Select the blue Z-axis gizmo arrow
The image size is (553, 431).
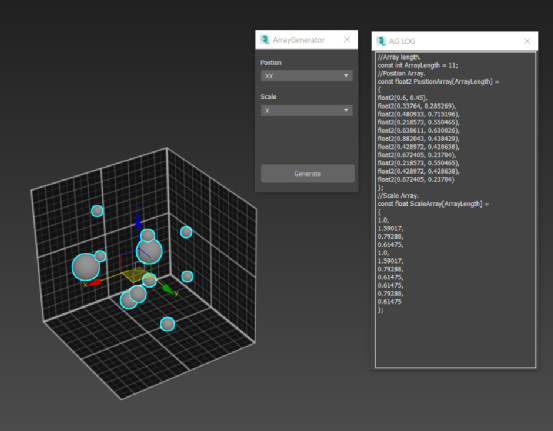click(x=138, y=219)
